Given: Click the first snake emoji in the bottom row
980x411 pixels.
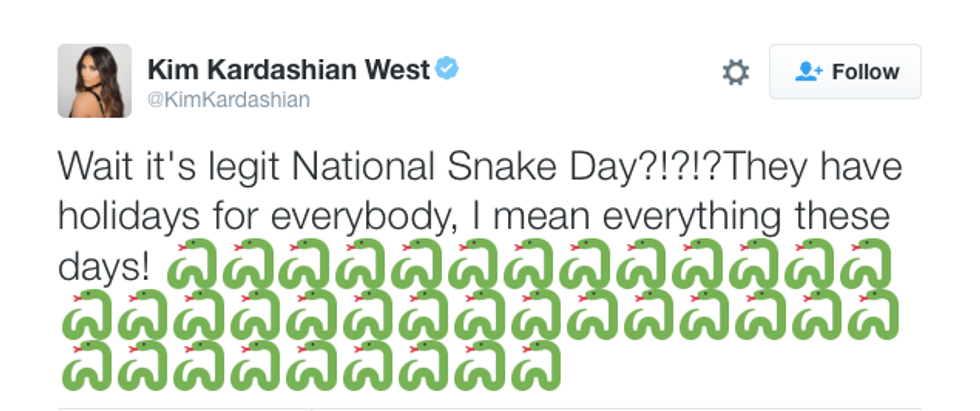Looking at the screenshot, I should [86, 365].
